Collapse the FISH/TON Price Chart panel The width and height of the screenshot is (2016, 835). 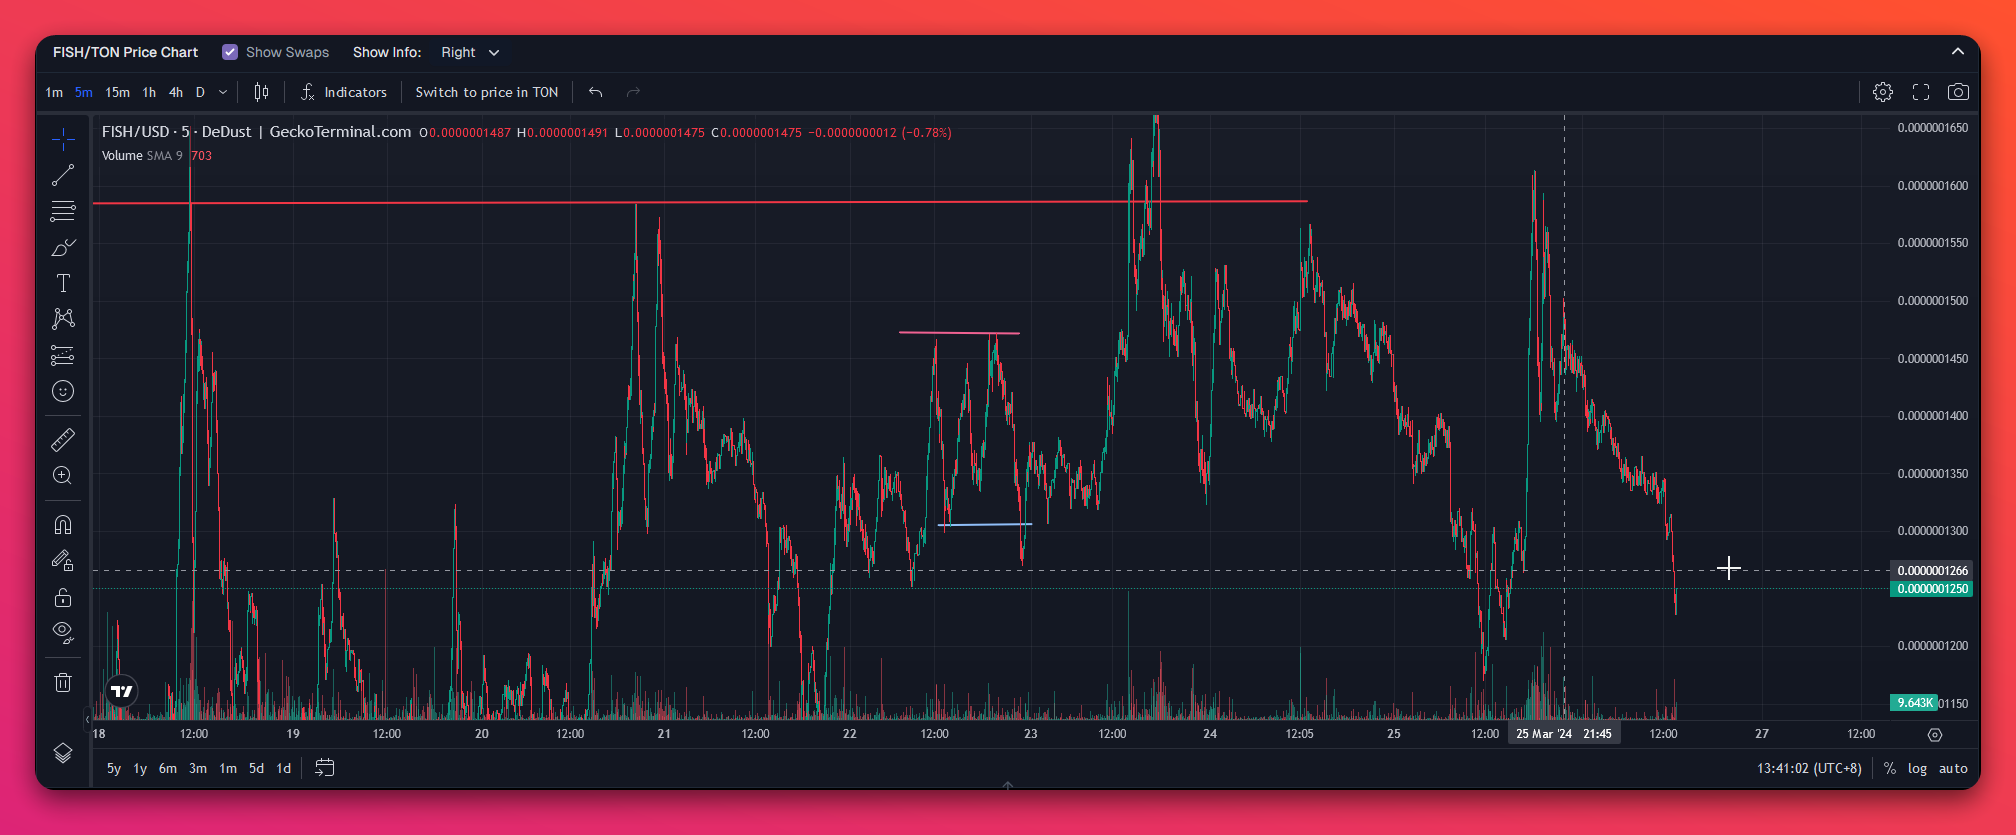click(1958, 52)
